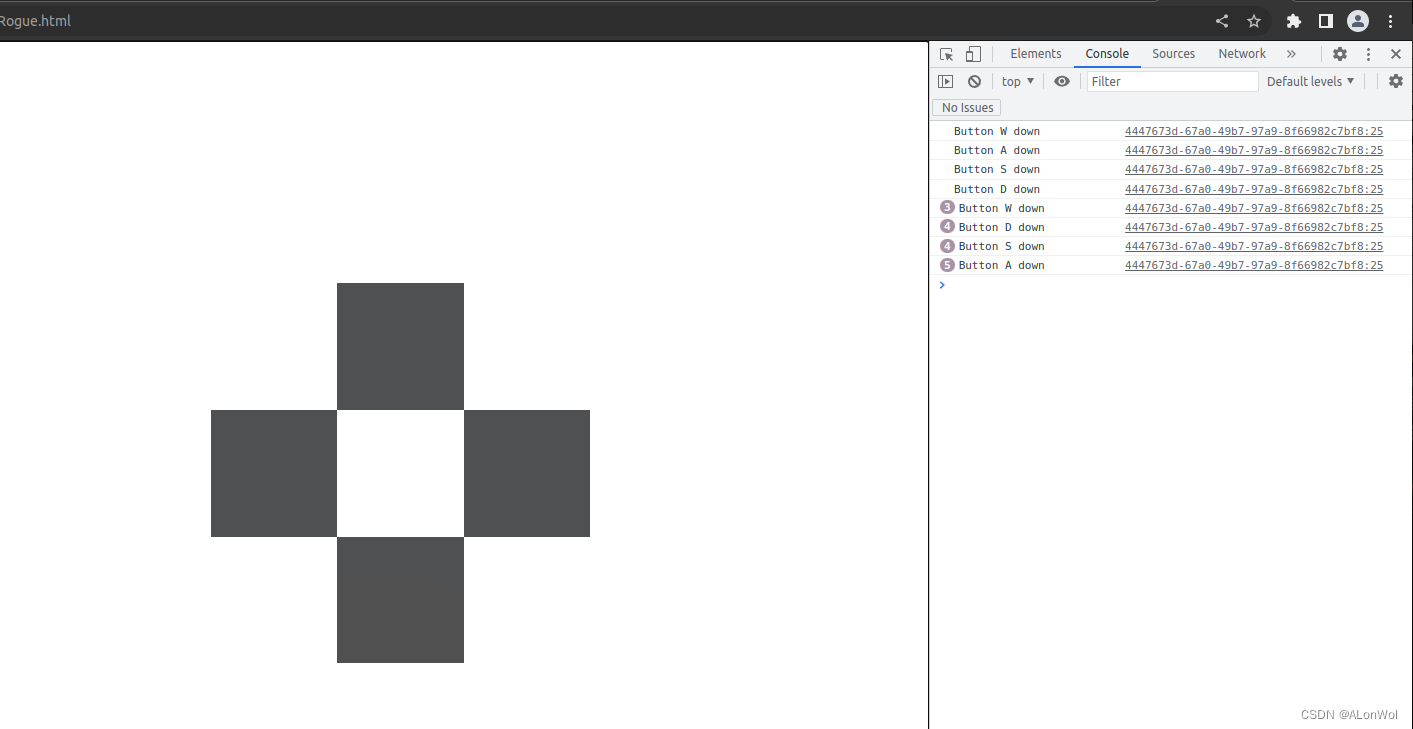Screen dimensions: 1413x729
Task: Click repeat count 5 badge on Button A
Action: (x=947, y=265)
